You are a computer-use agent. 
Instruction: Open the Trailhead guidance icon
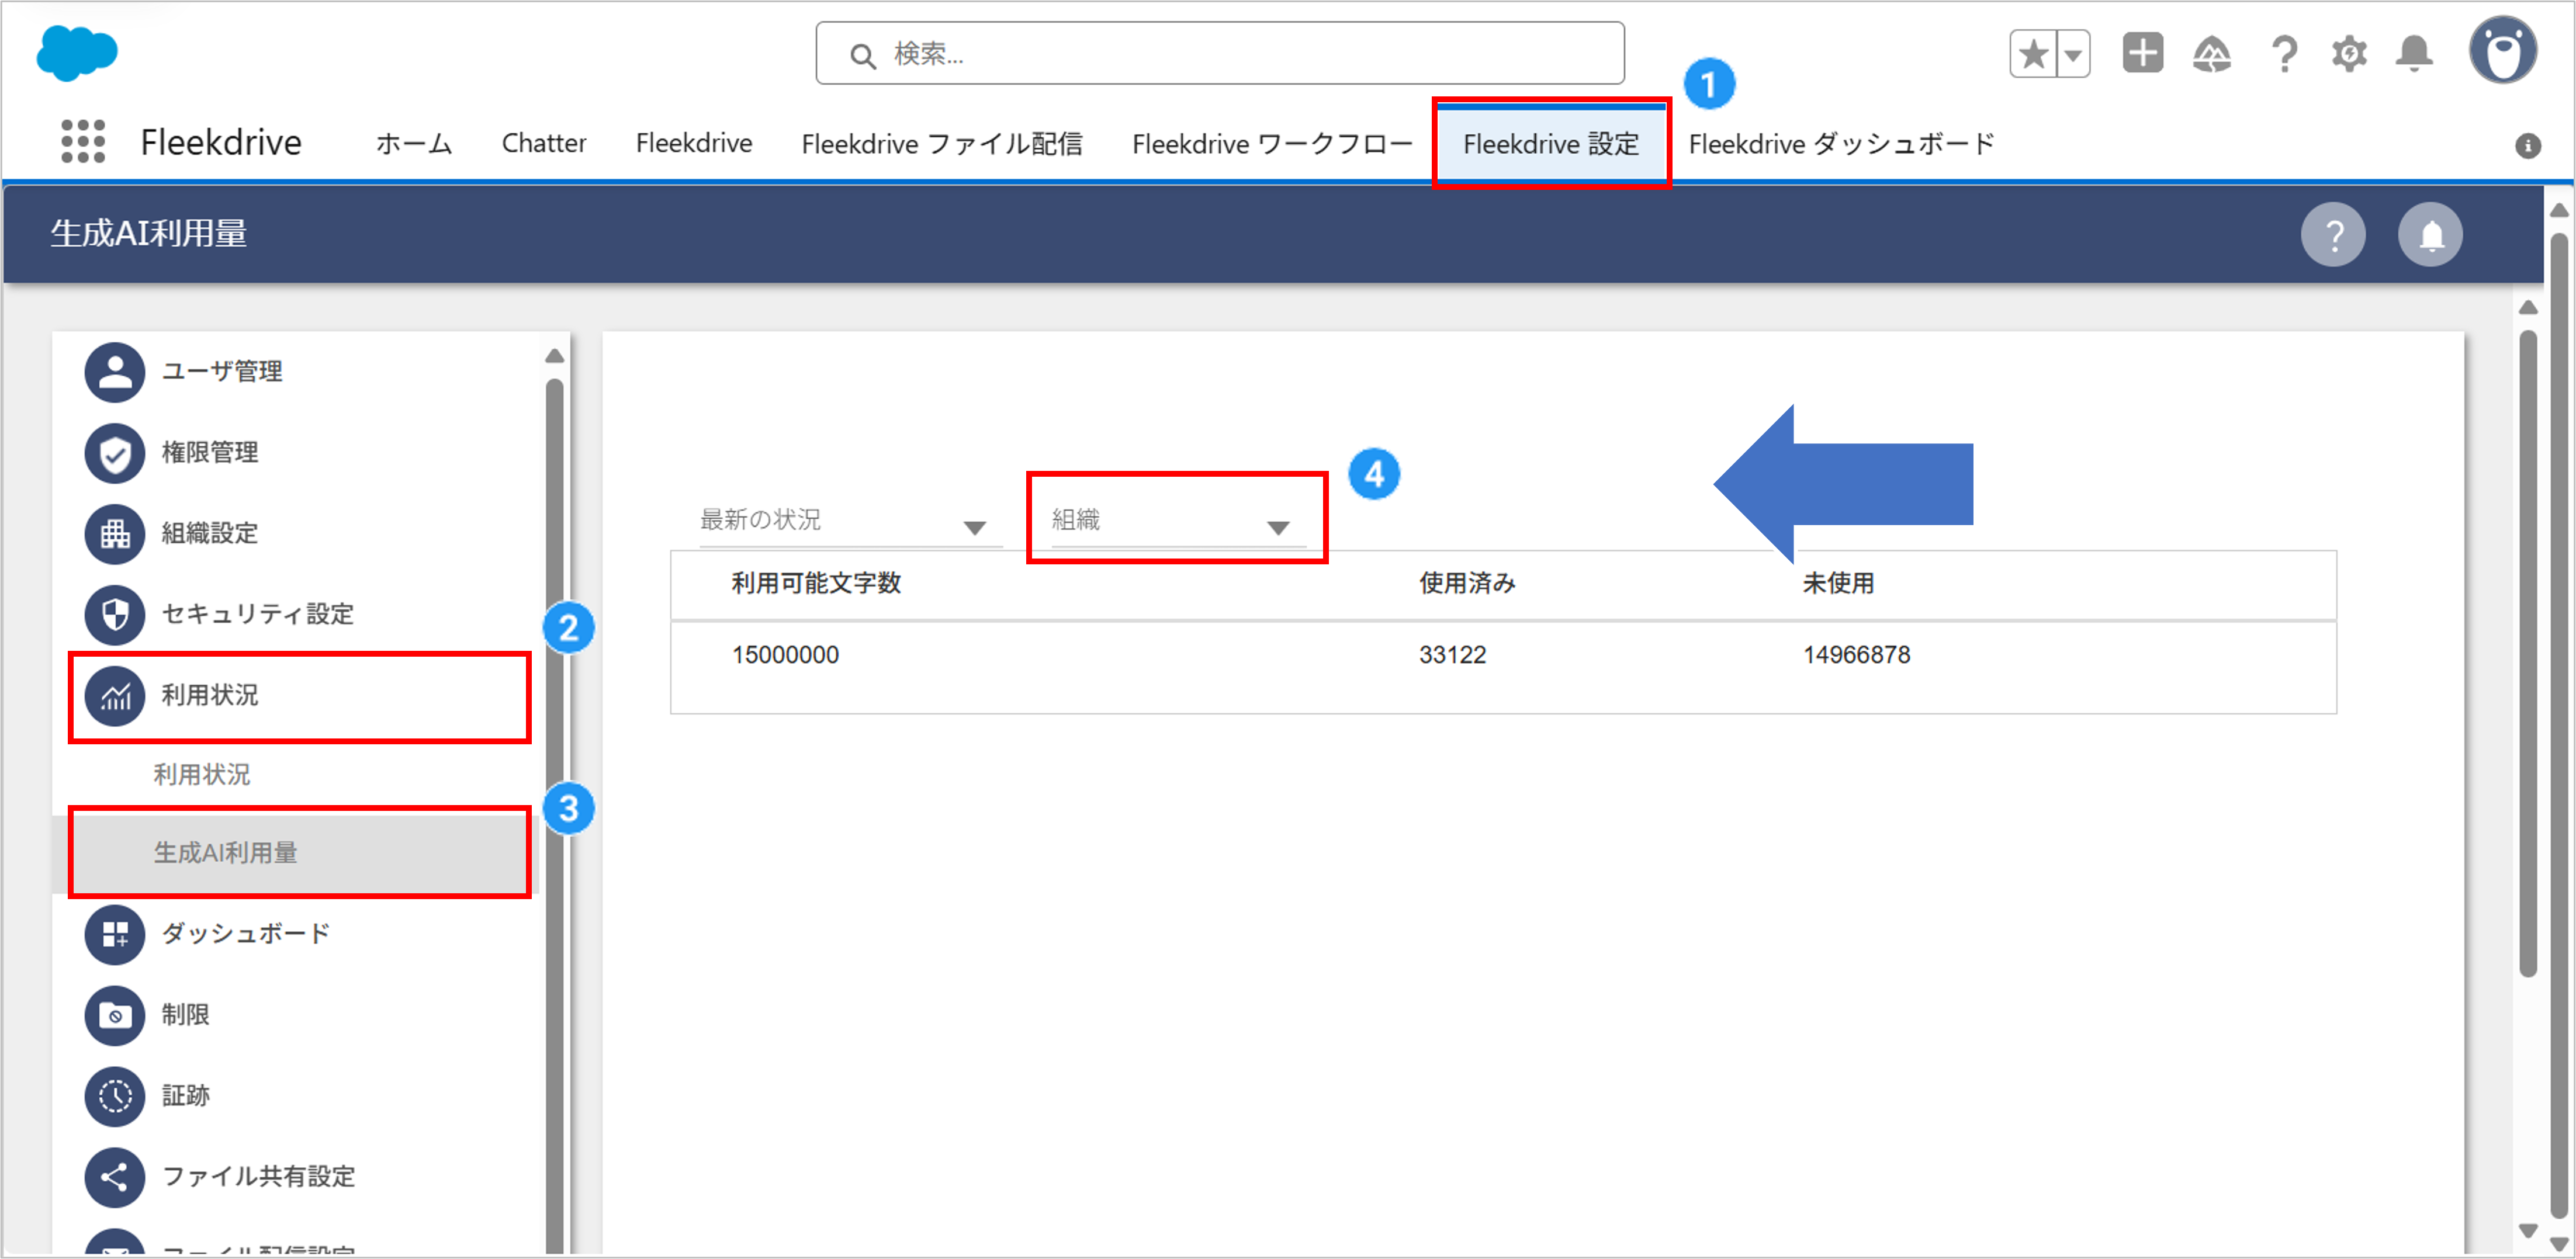(2212, 54)
